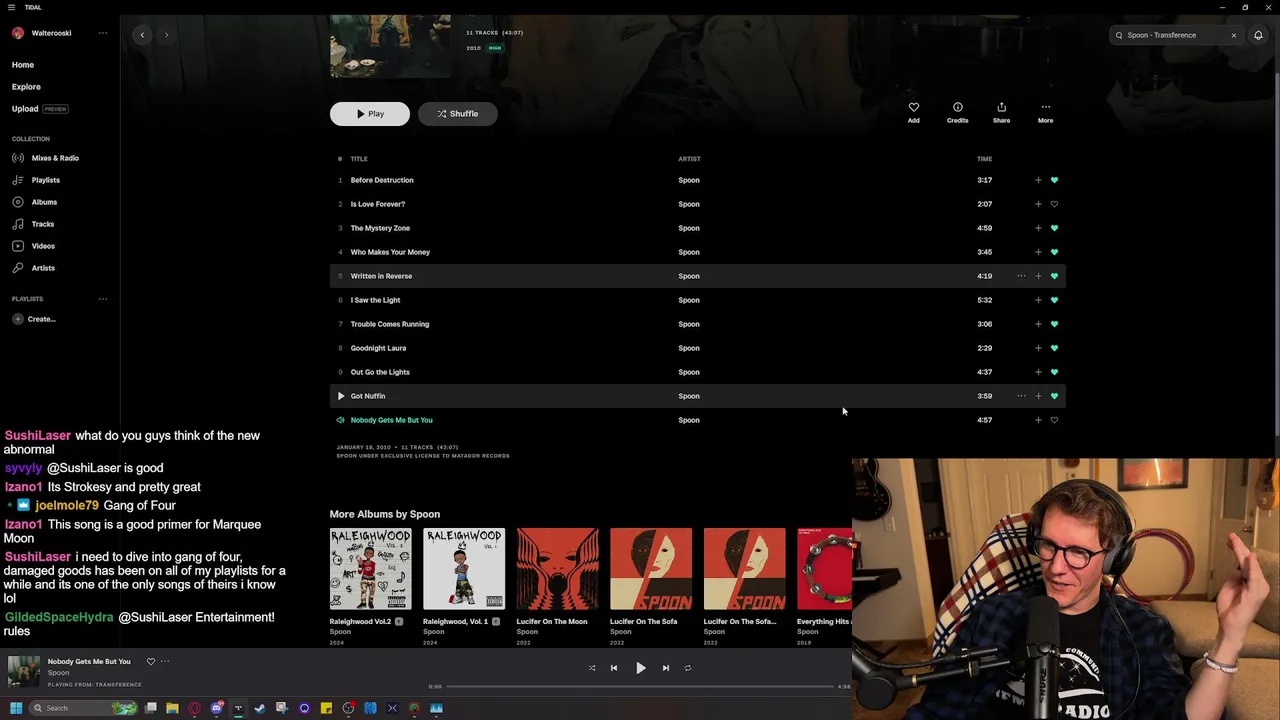Favorite the now playing track heart

(151, 661)
